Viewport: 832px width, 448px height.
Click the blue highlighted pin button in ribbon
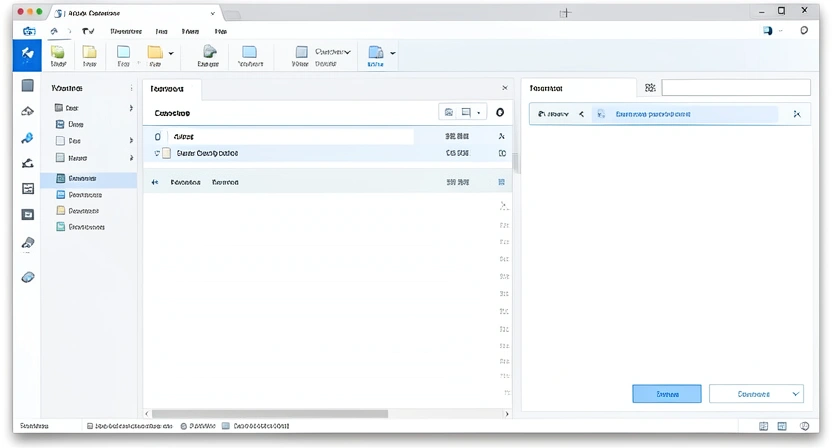(27, 55)
